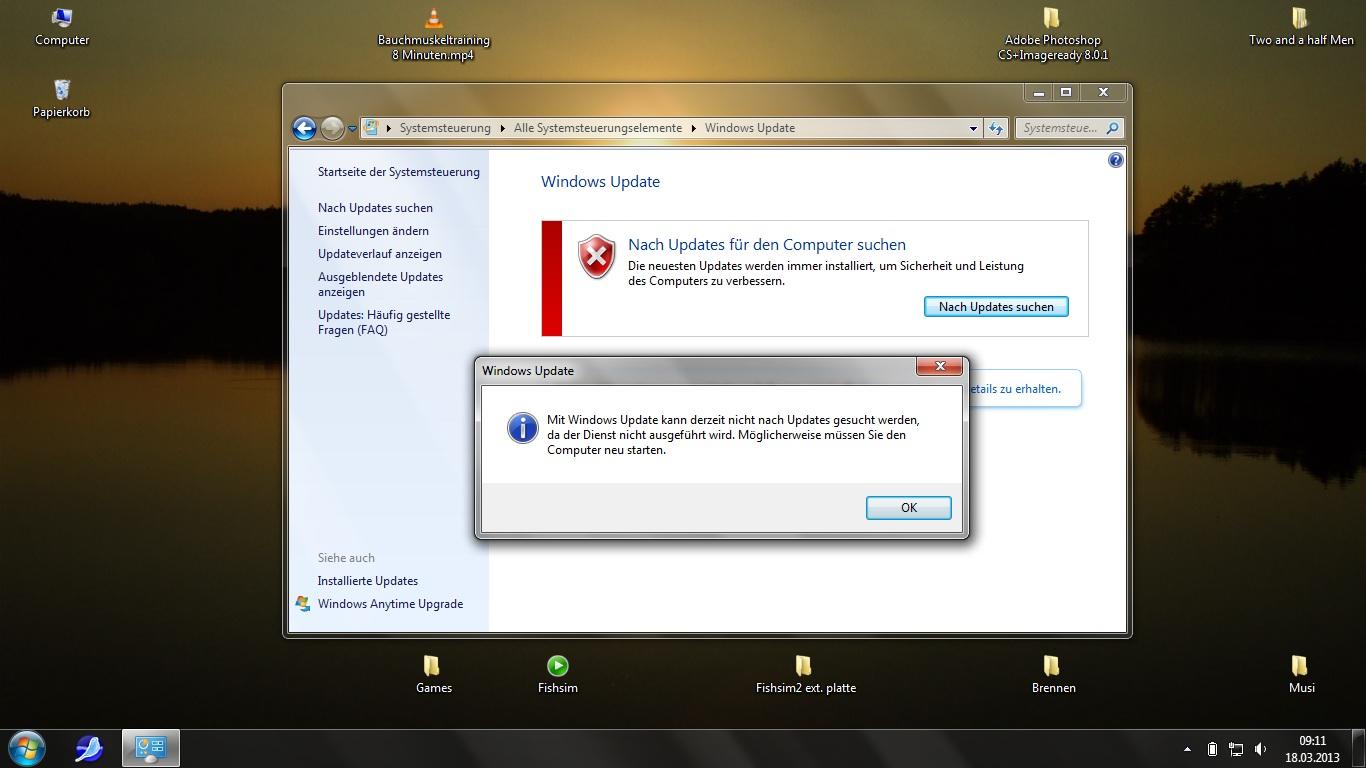Open the Windows Start menu
The image size is (1366, 768).
tap(25, 748)
